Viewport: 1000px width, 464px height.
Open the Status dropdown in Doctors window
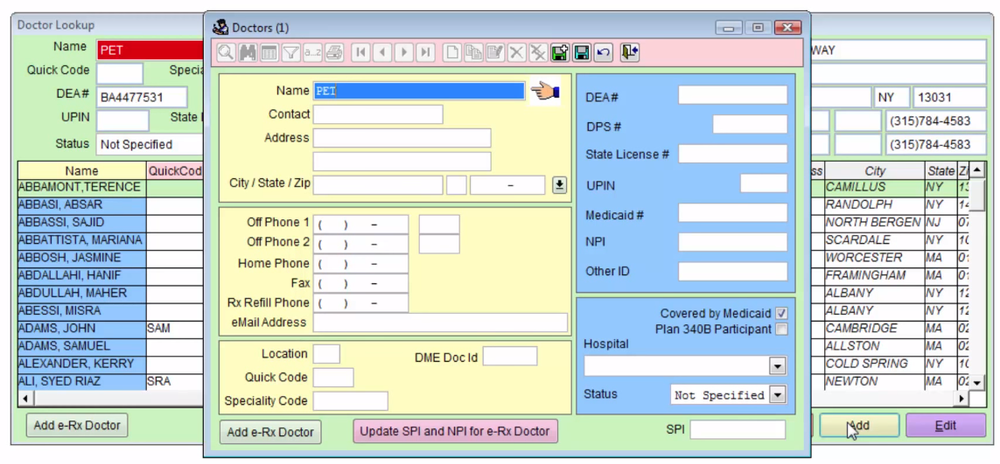point(776,395)
